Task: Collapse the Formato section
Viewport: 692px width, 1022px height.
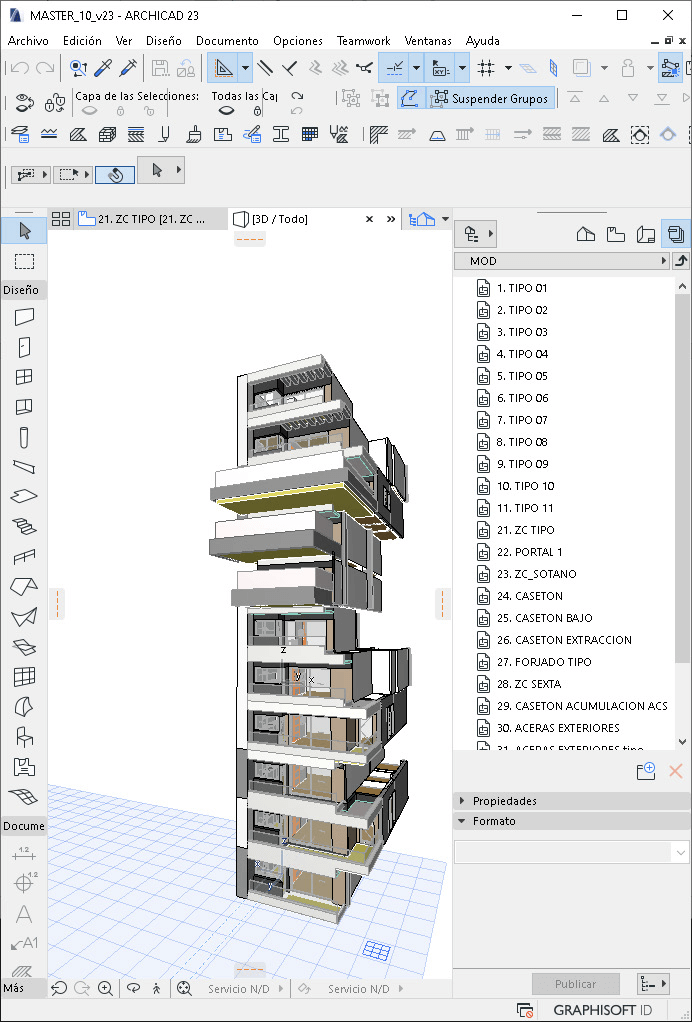Action: pos(463,821)
